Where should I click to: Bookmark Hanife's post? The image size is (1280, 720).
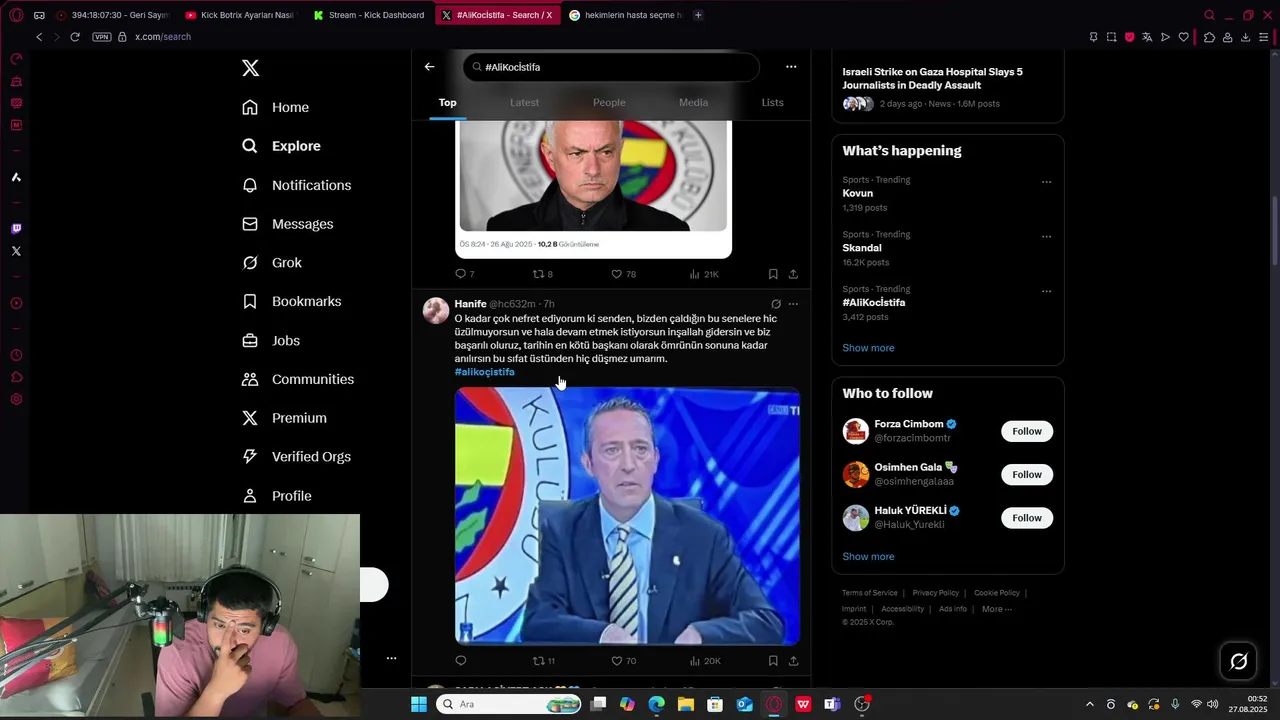[773, 661]
